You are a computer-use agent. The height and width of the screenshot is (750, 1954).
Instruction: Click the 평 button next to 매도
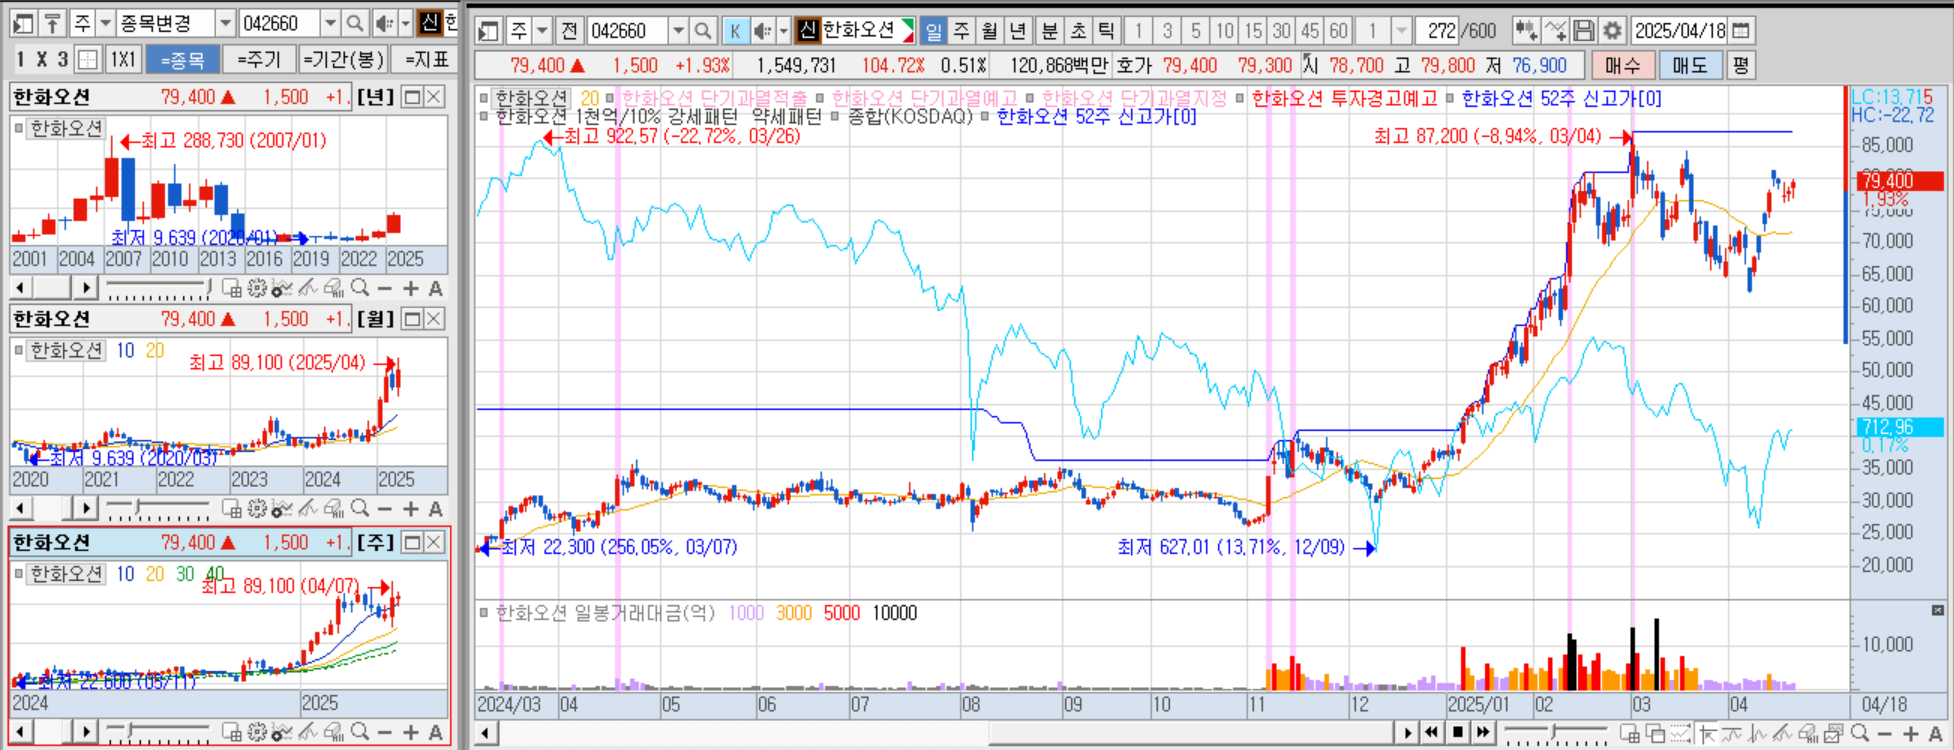[1741, 65]
